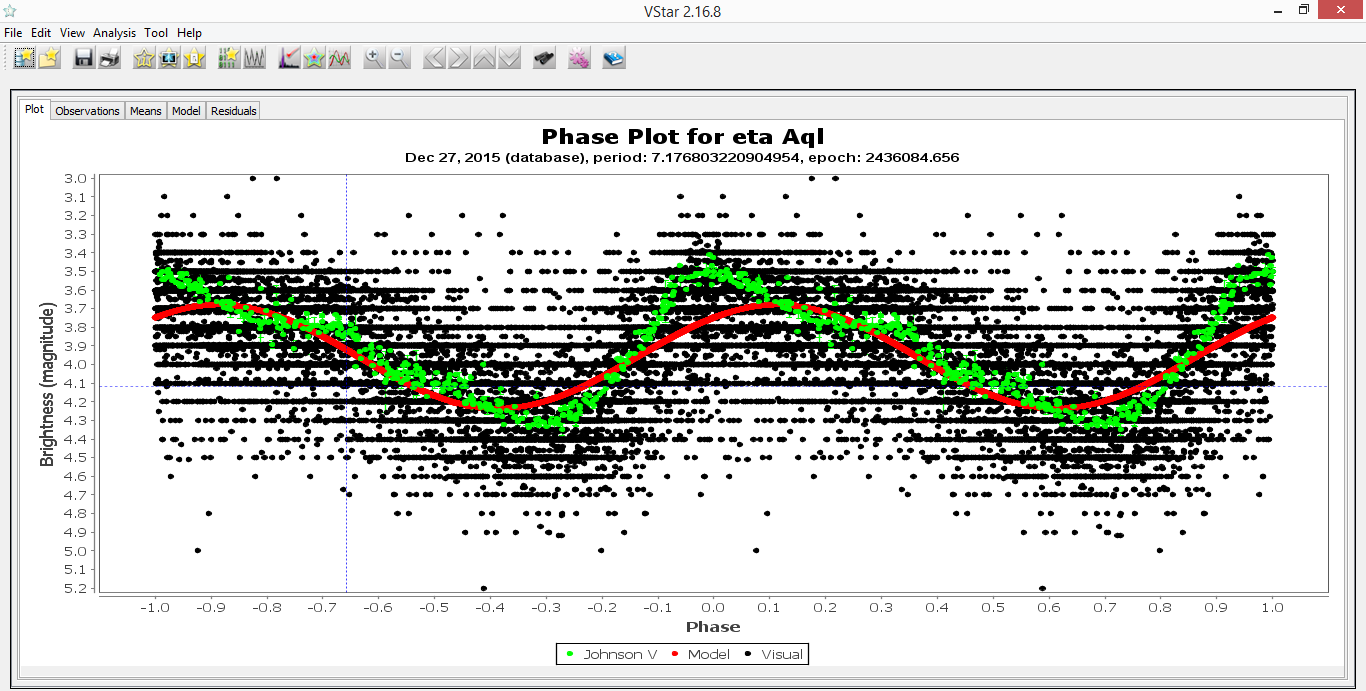Click the printer icon
This screenshot has height=691, width=1366.
coord(109,58)
